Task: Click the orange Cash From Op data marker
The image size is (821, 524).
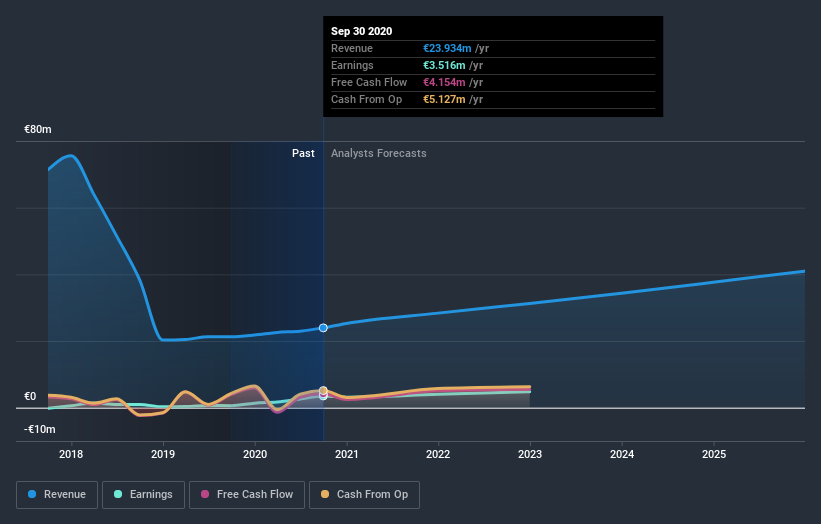Action: click(323, 391)
